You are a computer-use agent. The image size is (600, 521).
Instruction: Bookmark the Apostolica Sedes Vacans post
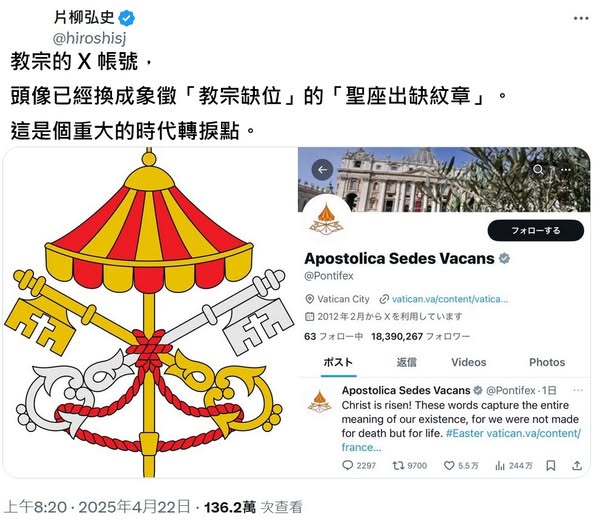(x=551, y=465)
